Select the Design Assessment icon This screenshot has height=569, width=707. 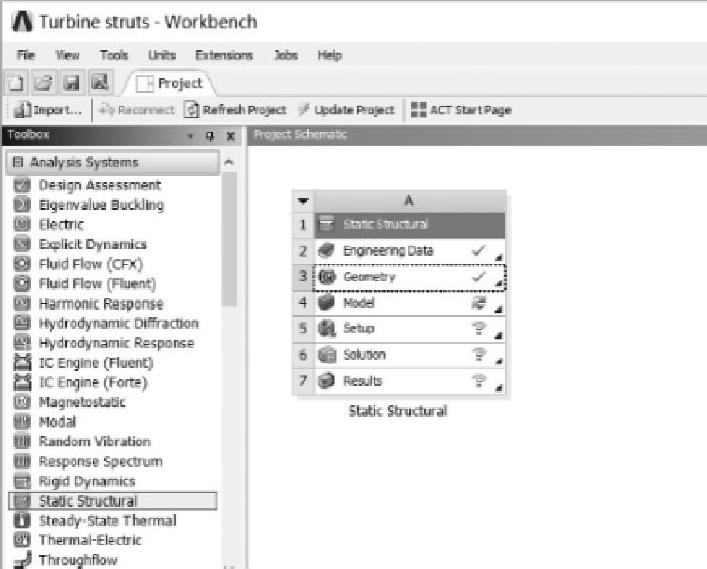click(x=22, y=185)
